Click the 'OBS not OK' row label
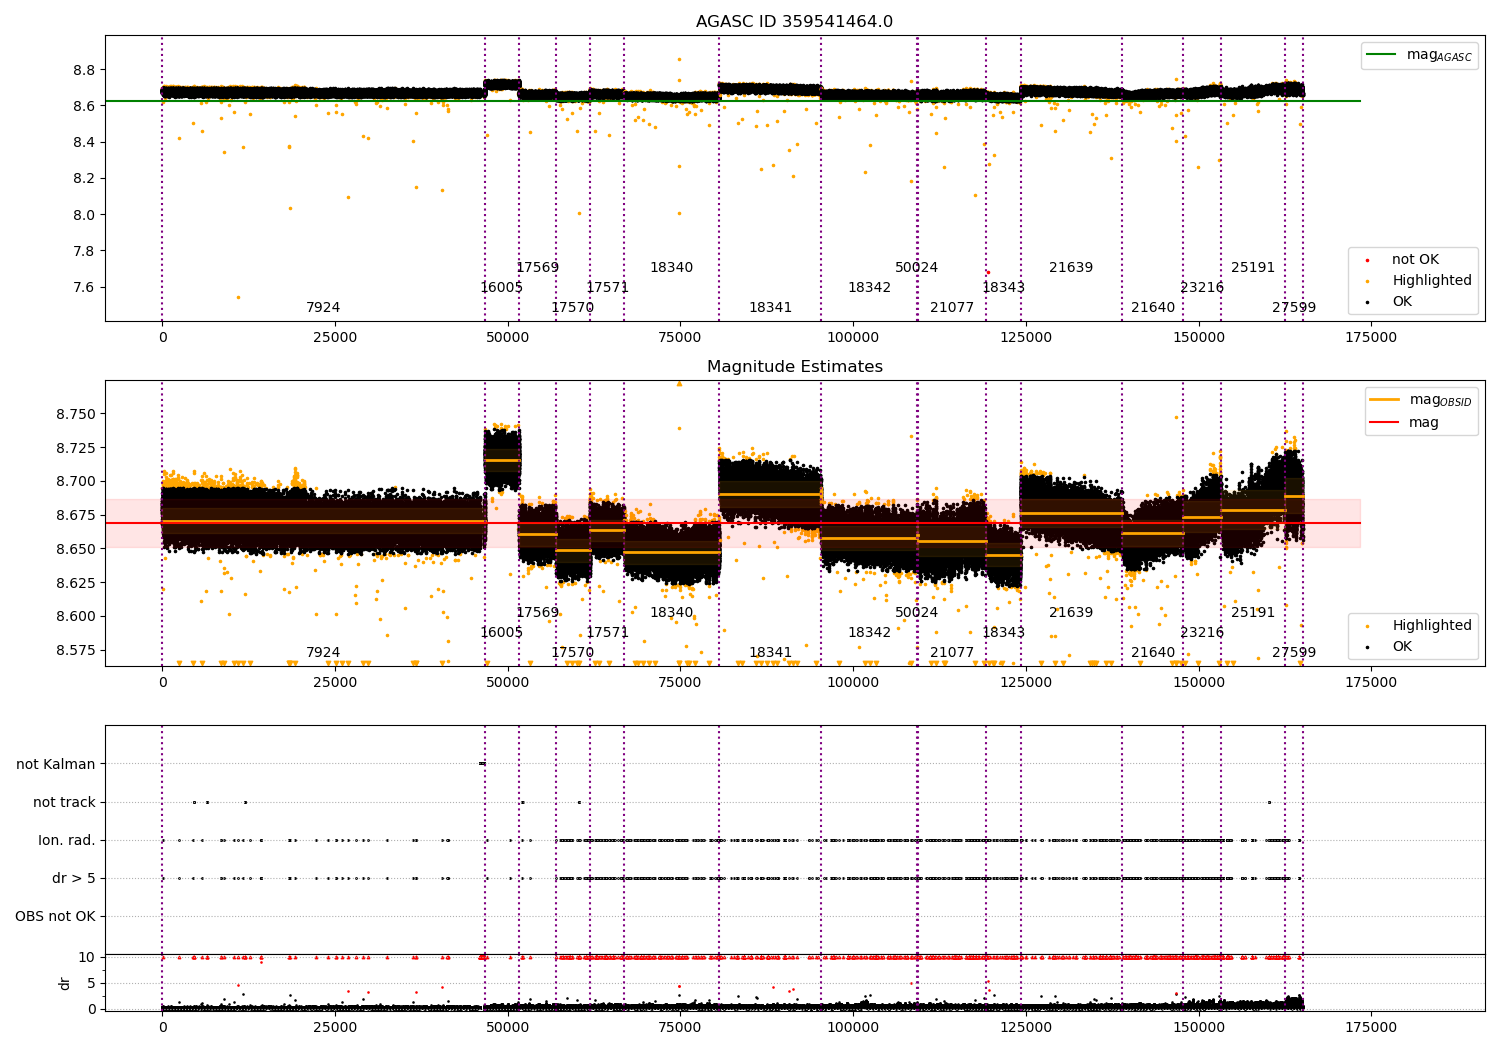Image resolution: width=1500 pixels, height=1050 pixels. [55, 916]
